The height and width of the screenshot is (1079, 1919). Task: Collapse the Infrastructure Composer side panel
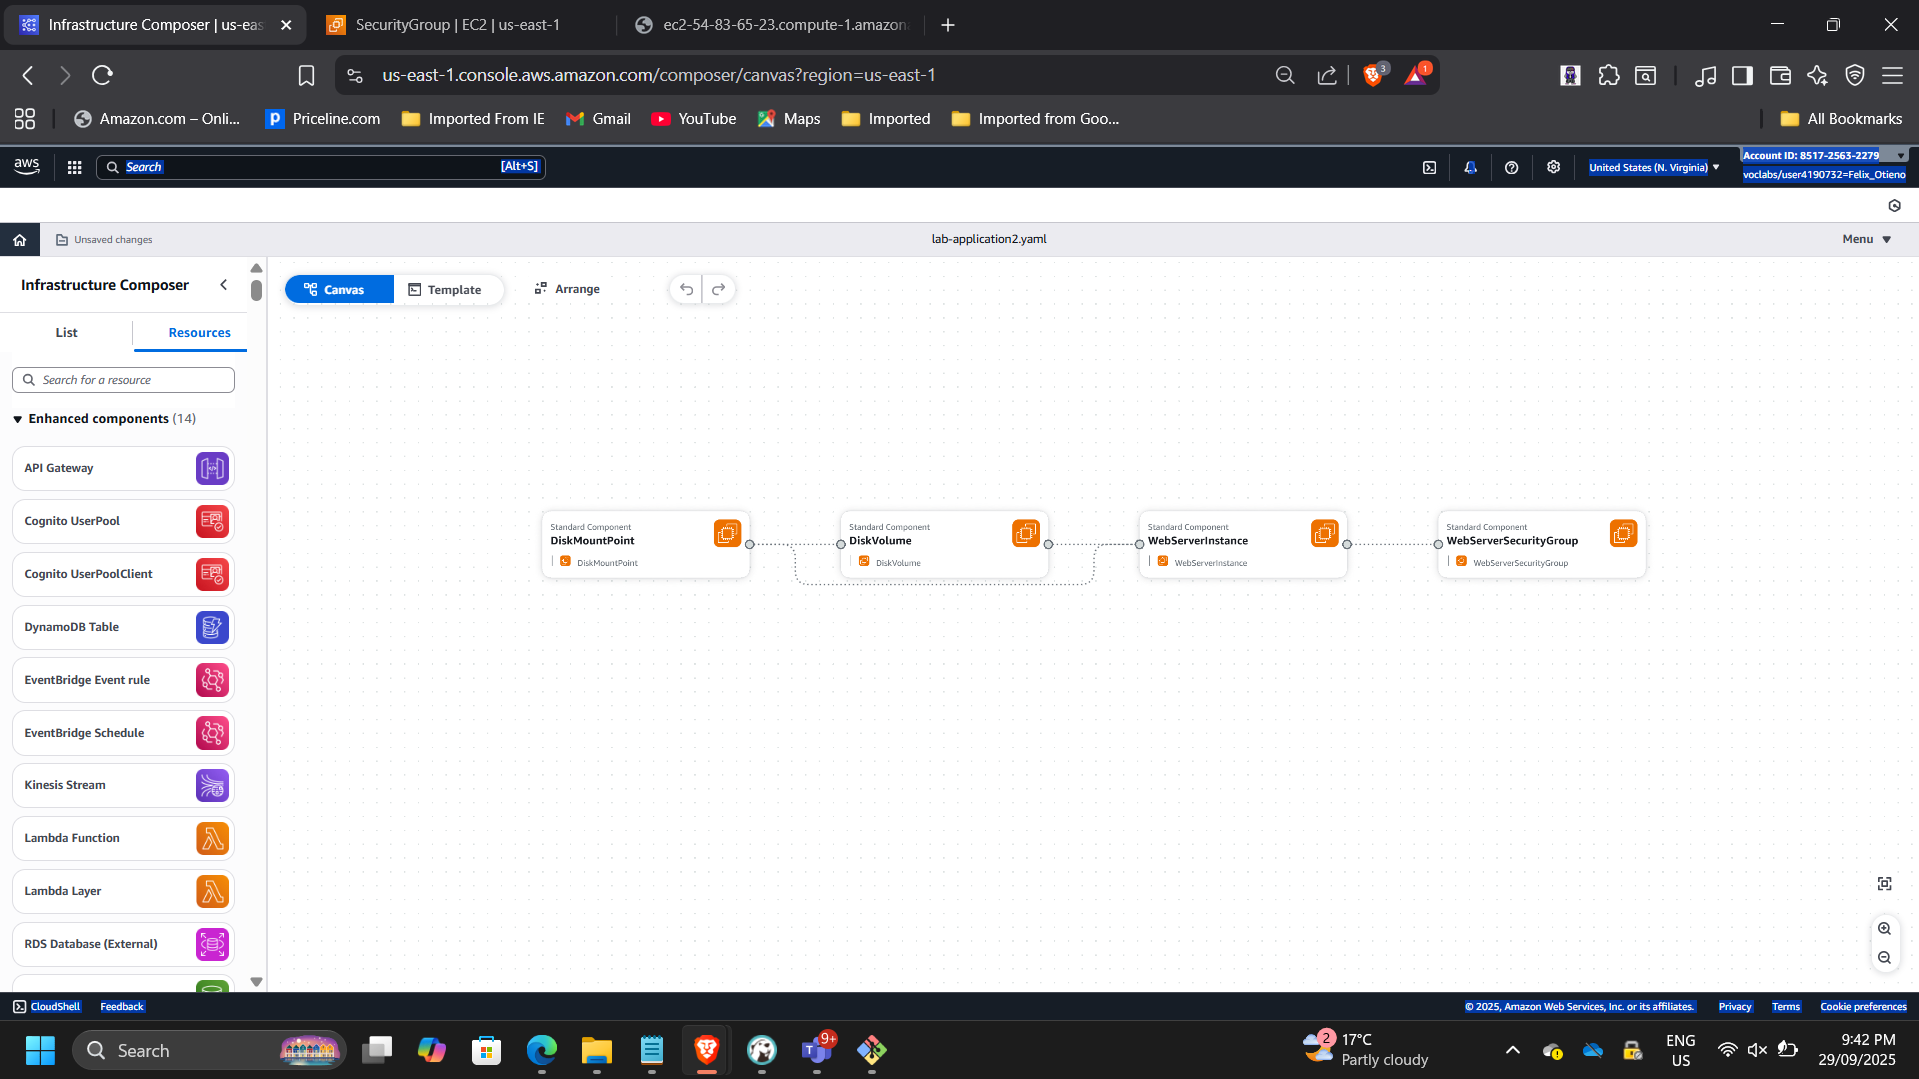(x=223, y=284)
